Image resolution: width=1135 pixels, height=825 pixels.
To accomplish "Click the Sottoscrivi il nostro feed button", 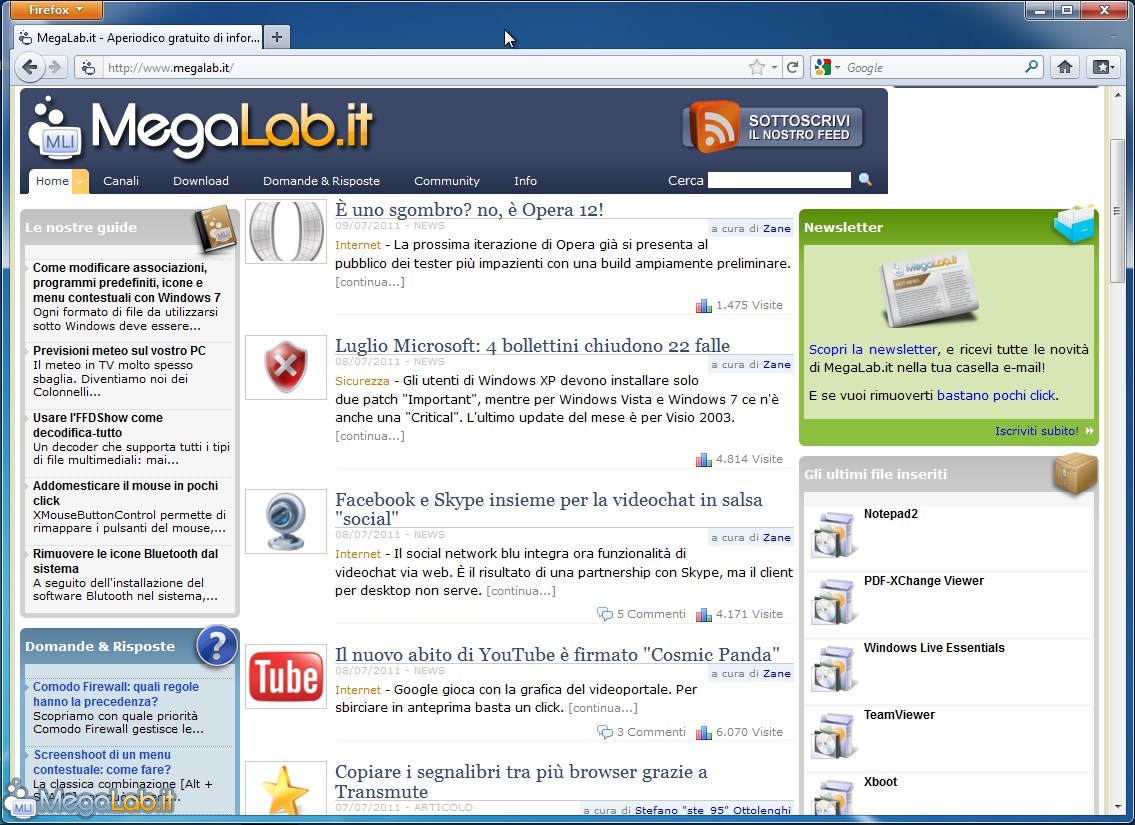I will (x=773, y=127).
